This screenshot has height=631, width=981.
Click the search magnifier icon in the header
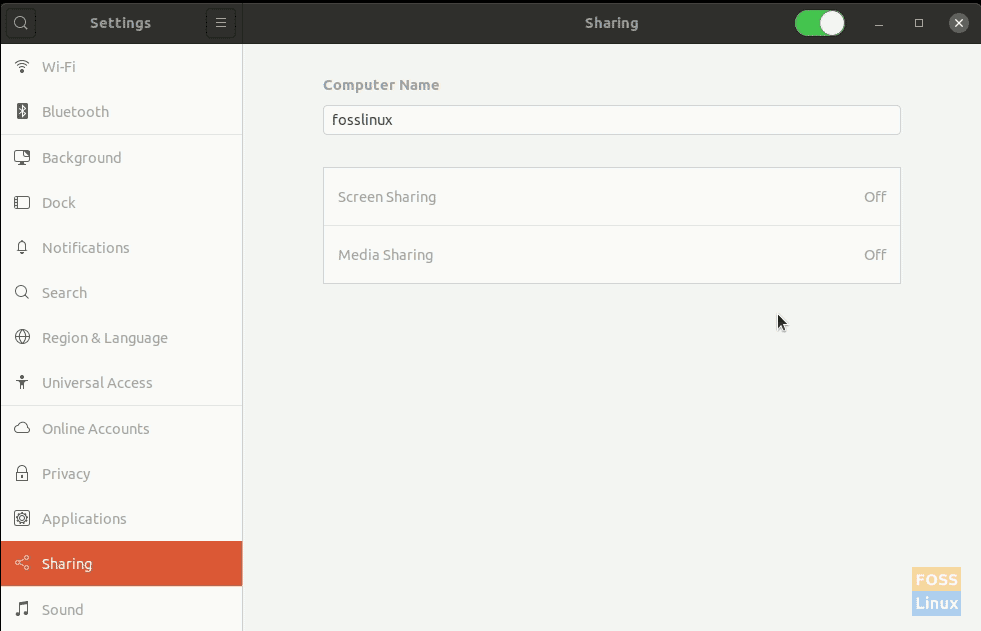(20, 22)
